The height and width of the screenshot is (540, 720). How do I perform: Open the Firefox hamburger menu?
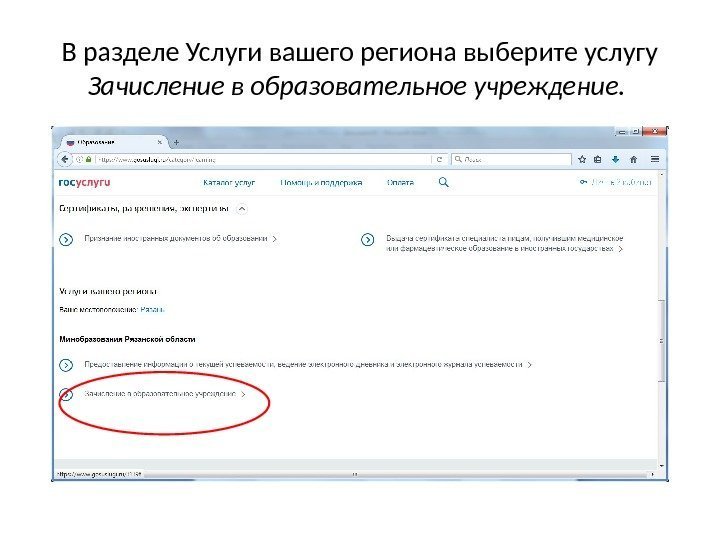655,159
